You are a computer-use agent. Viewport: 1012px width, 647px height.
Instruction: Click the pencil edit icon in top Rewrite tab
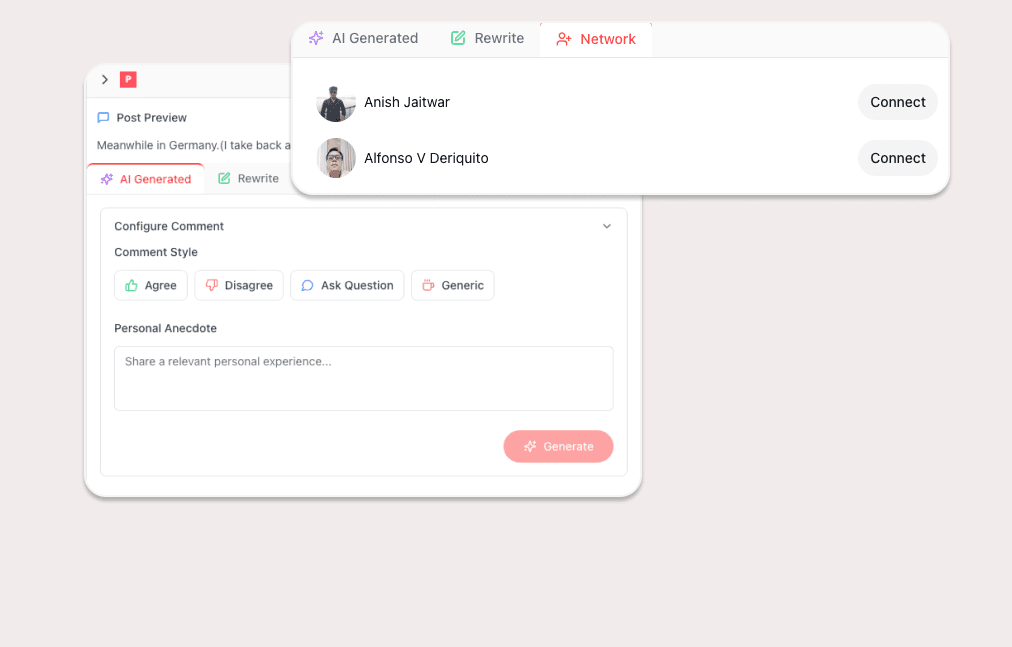click(458, 38)
